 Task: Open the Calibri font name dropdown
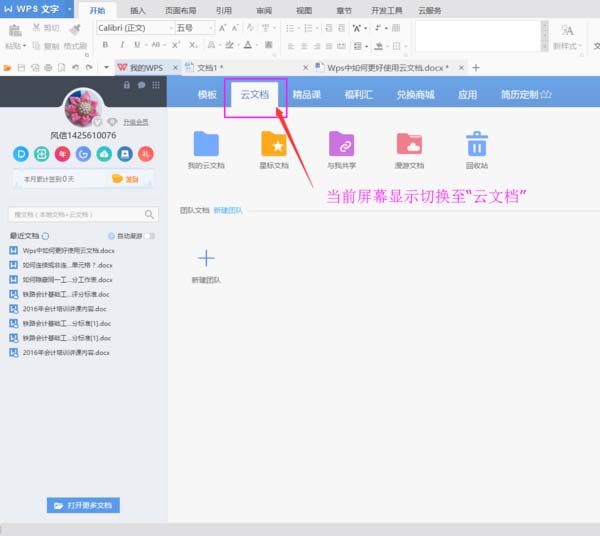[171, 28]
